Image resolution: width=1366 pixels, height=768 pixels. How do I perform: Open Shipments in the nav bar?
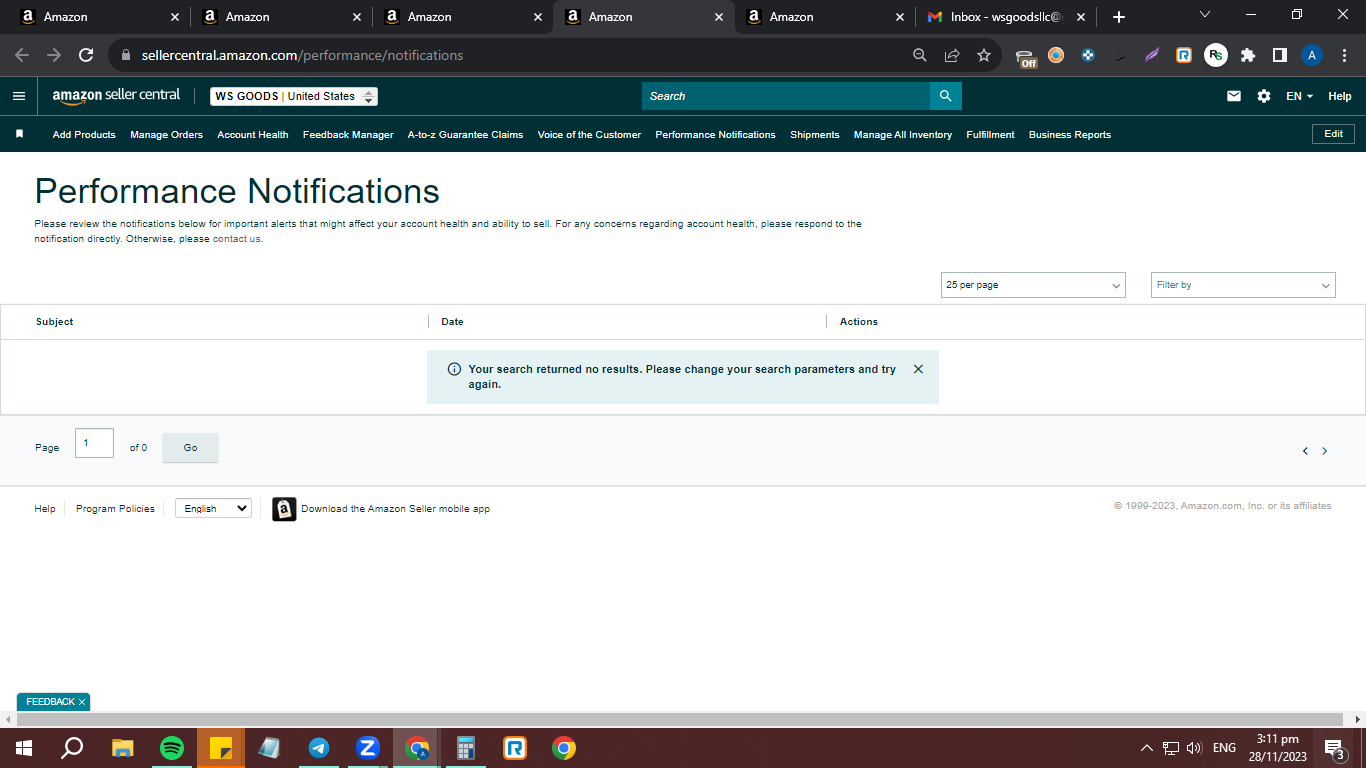point(815,134)
